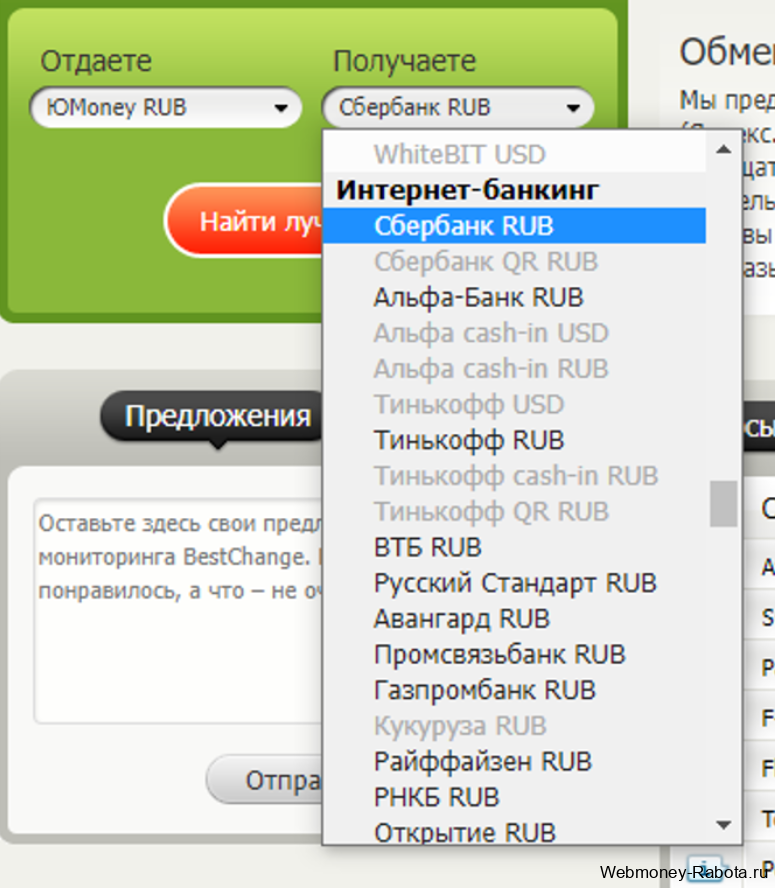Pick Тинькофф RUB in dropdown list

tap(514, 440)
